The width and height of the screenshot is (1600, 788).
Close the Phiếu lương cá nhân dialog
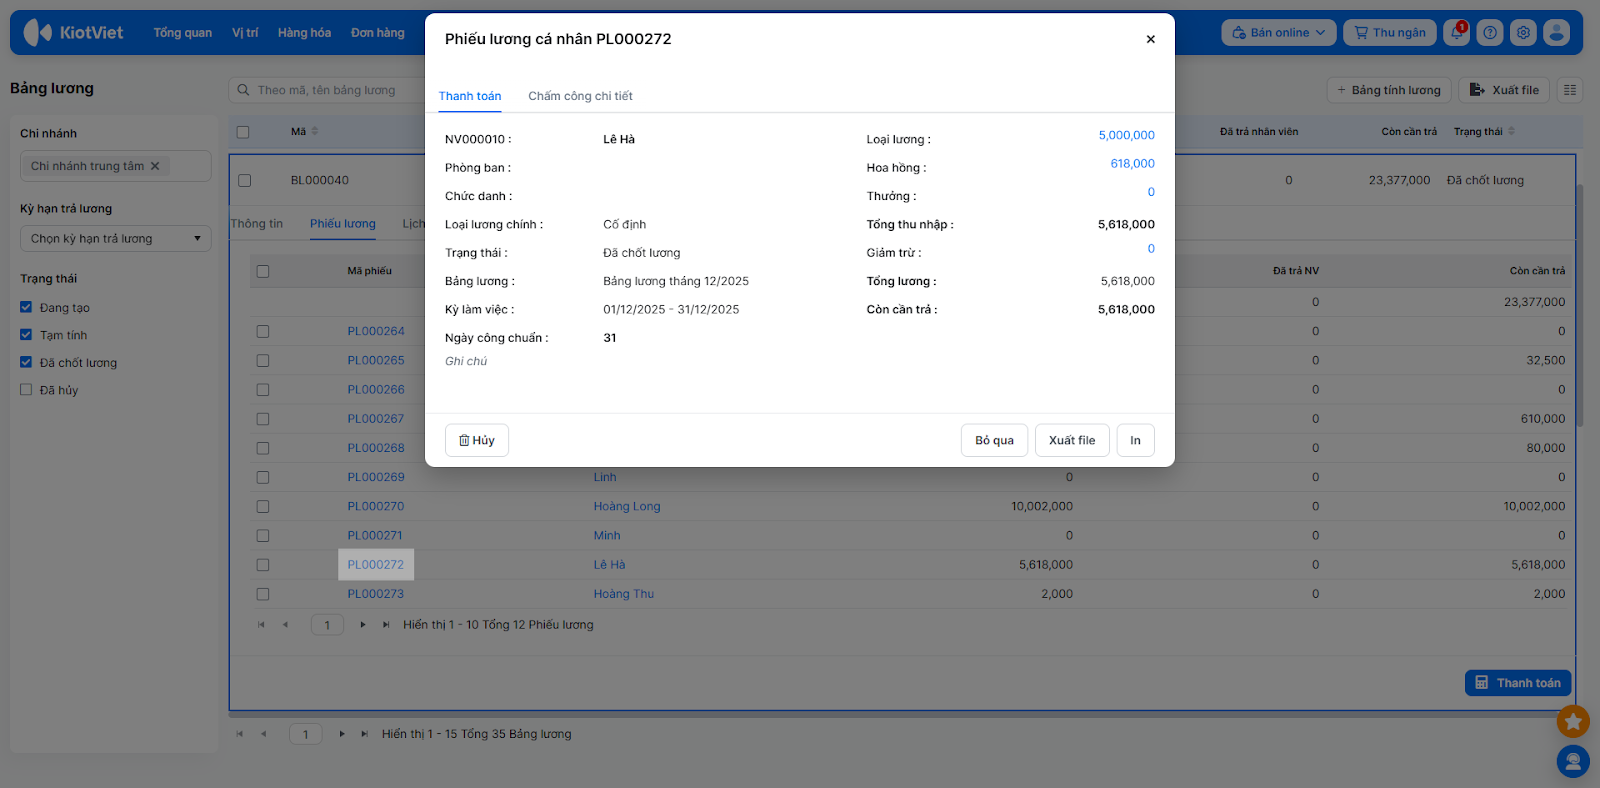point(1150,39)
